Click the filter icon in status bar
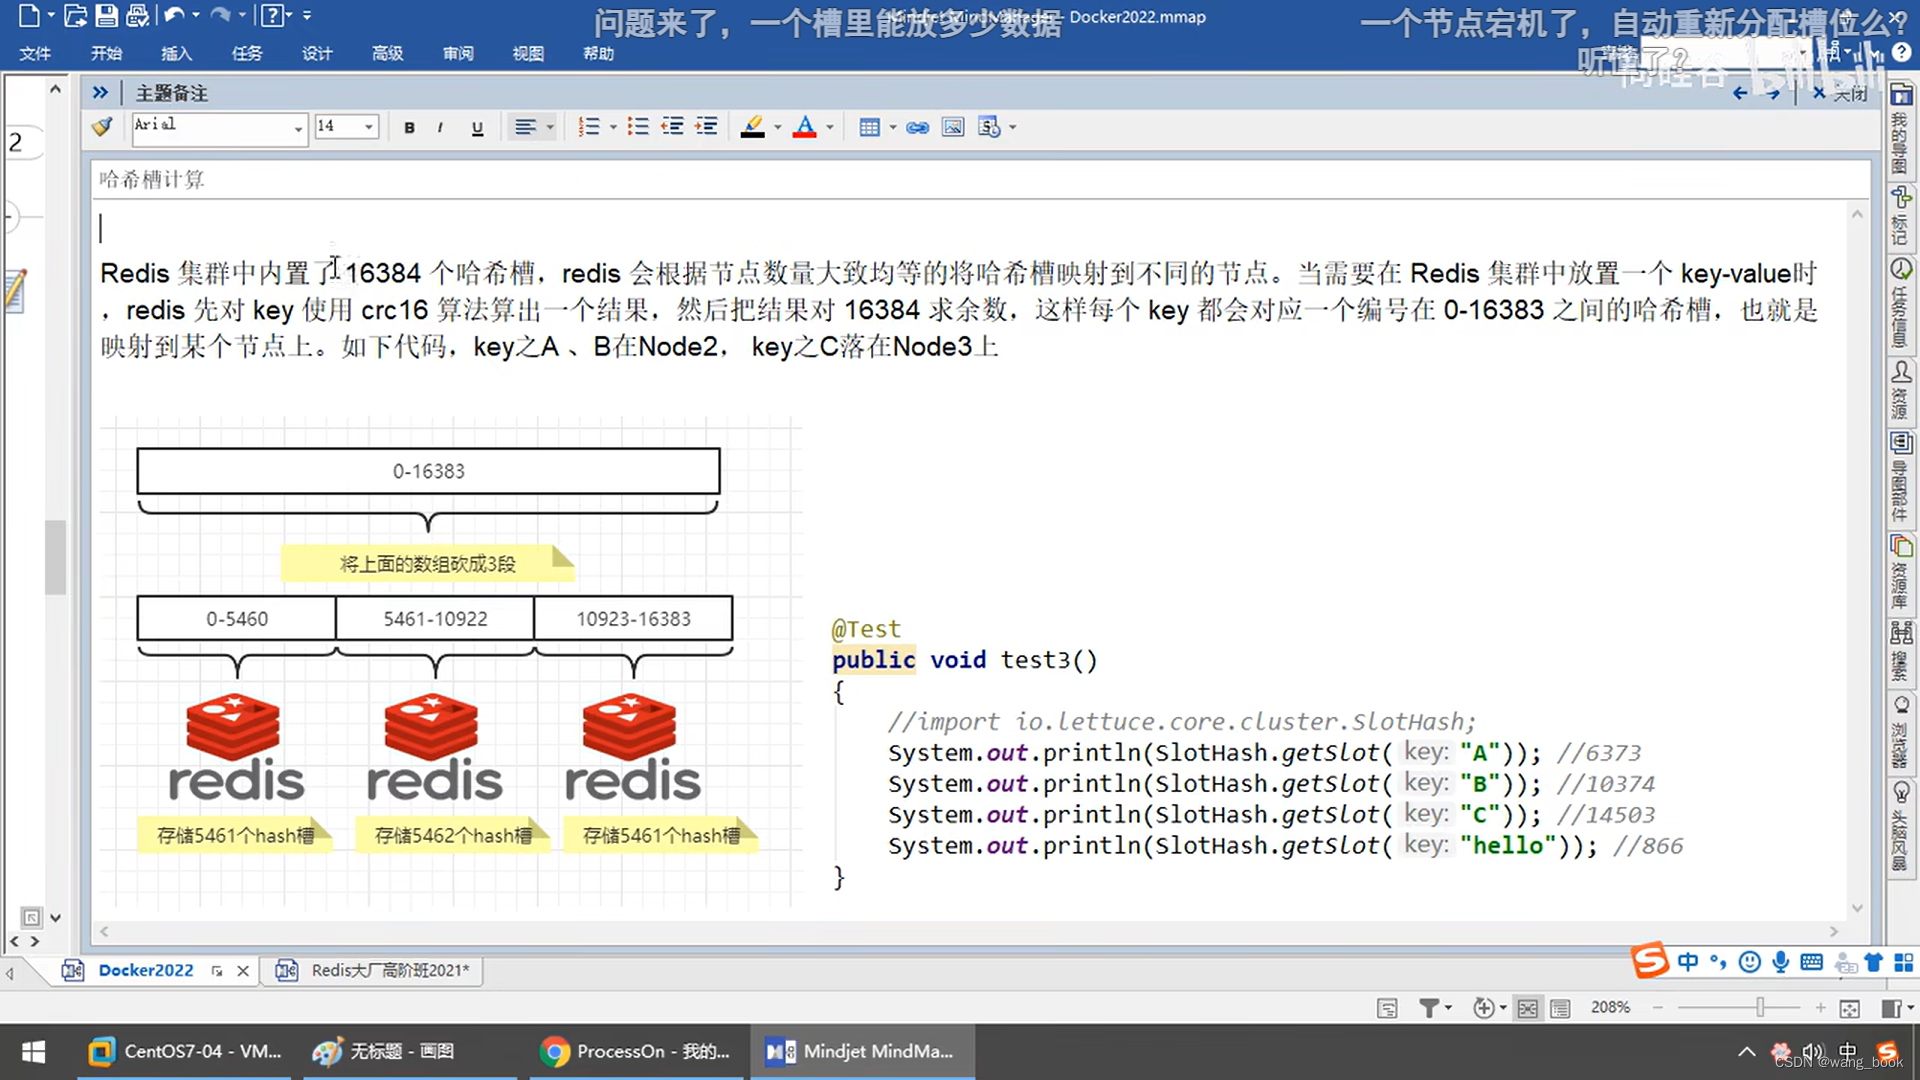The height and width of the screenshot is (1080, 1920). [x=1429, y=1008]
